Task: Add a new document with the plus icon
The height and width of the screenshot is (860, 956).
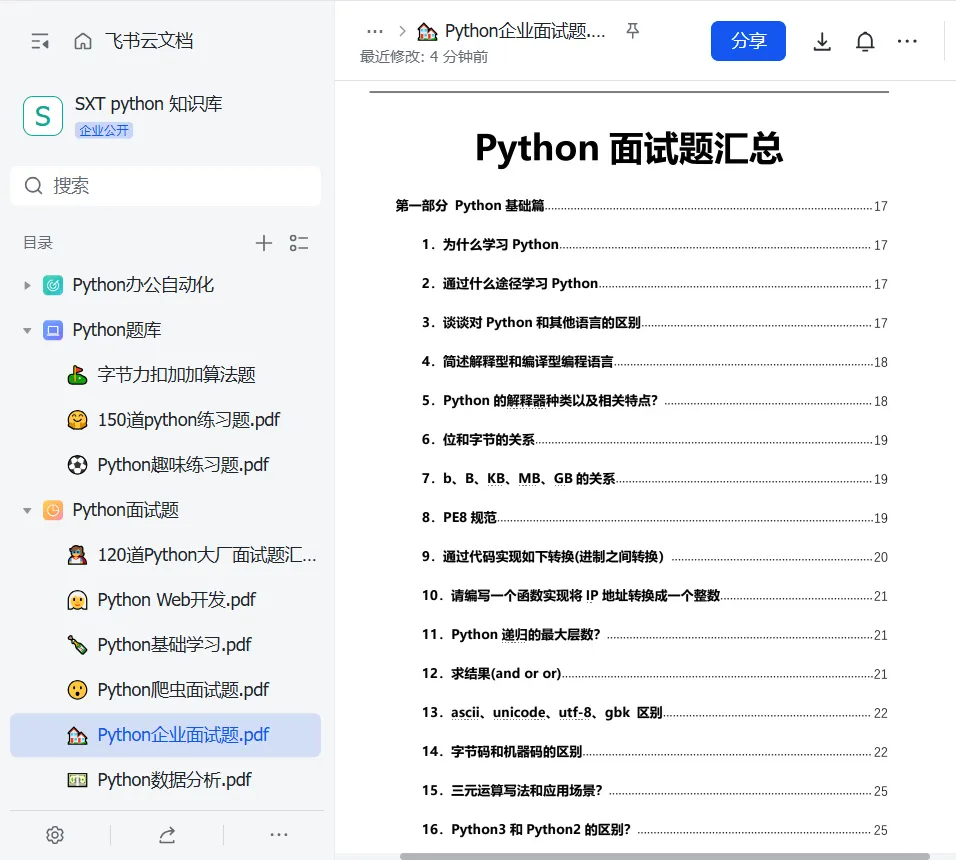Action: coord(263,243)
